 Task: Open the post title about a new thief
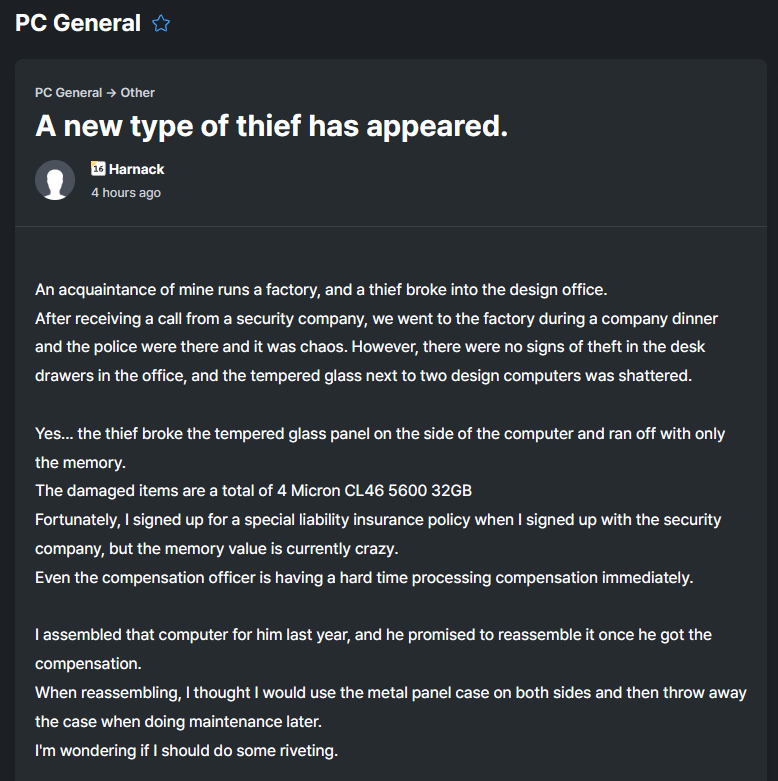click(x=272, y=126)
